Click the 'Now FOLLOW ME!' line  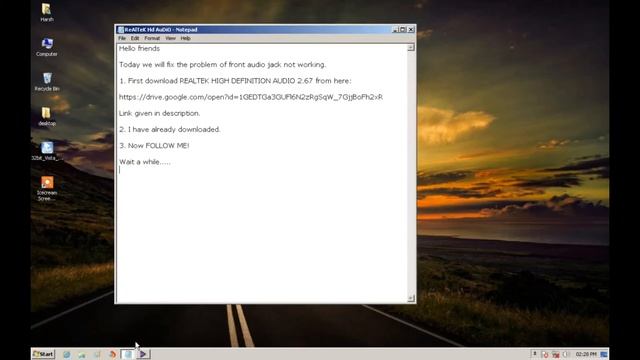tap(154, 146)
